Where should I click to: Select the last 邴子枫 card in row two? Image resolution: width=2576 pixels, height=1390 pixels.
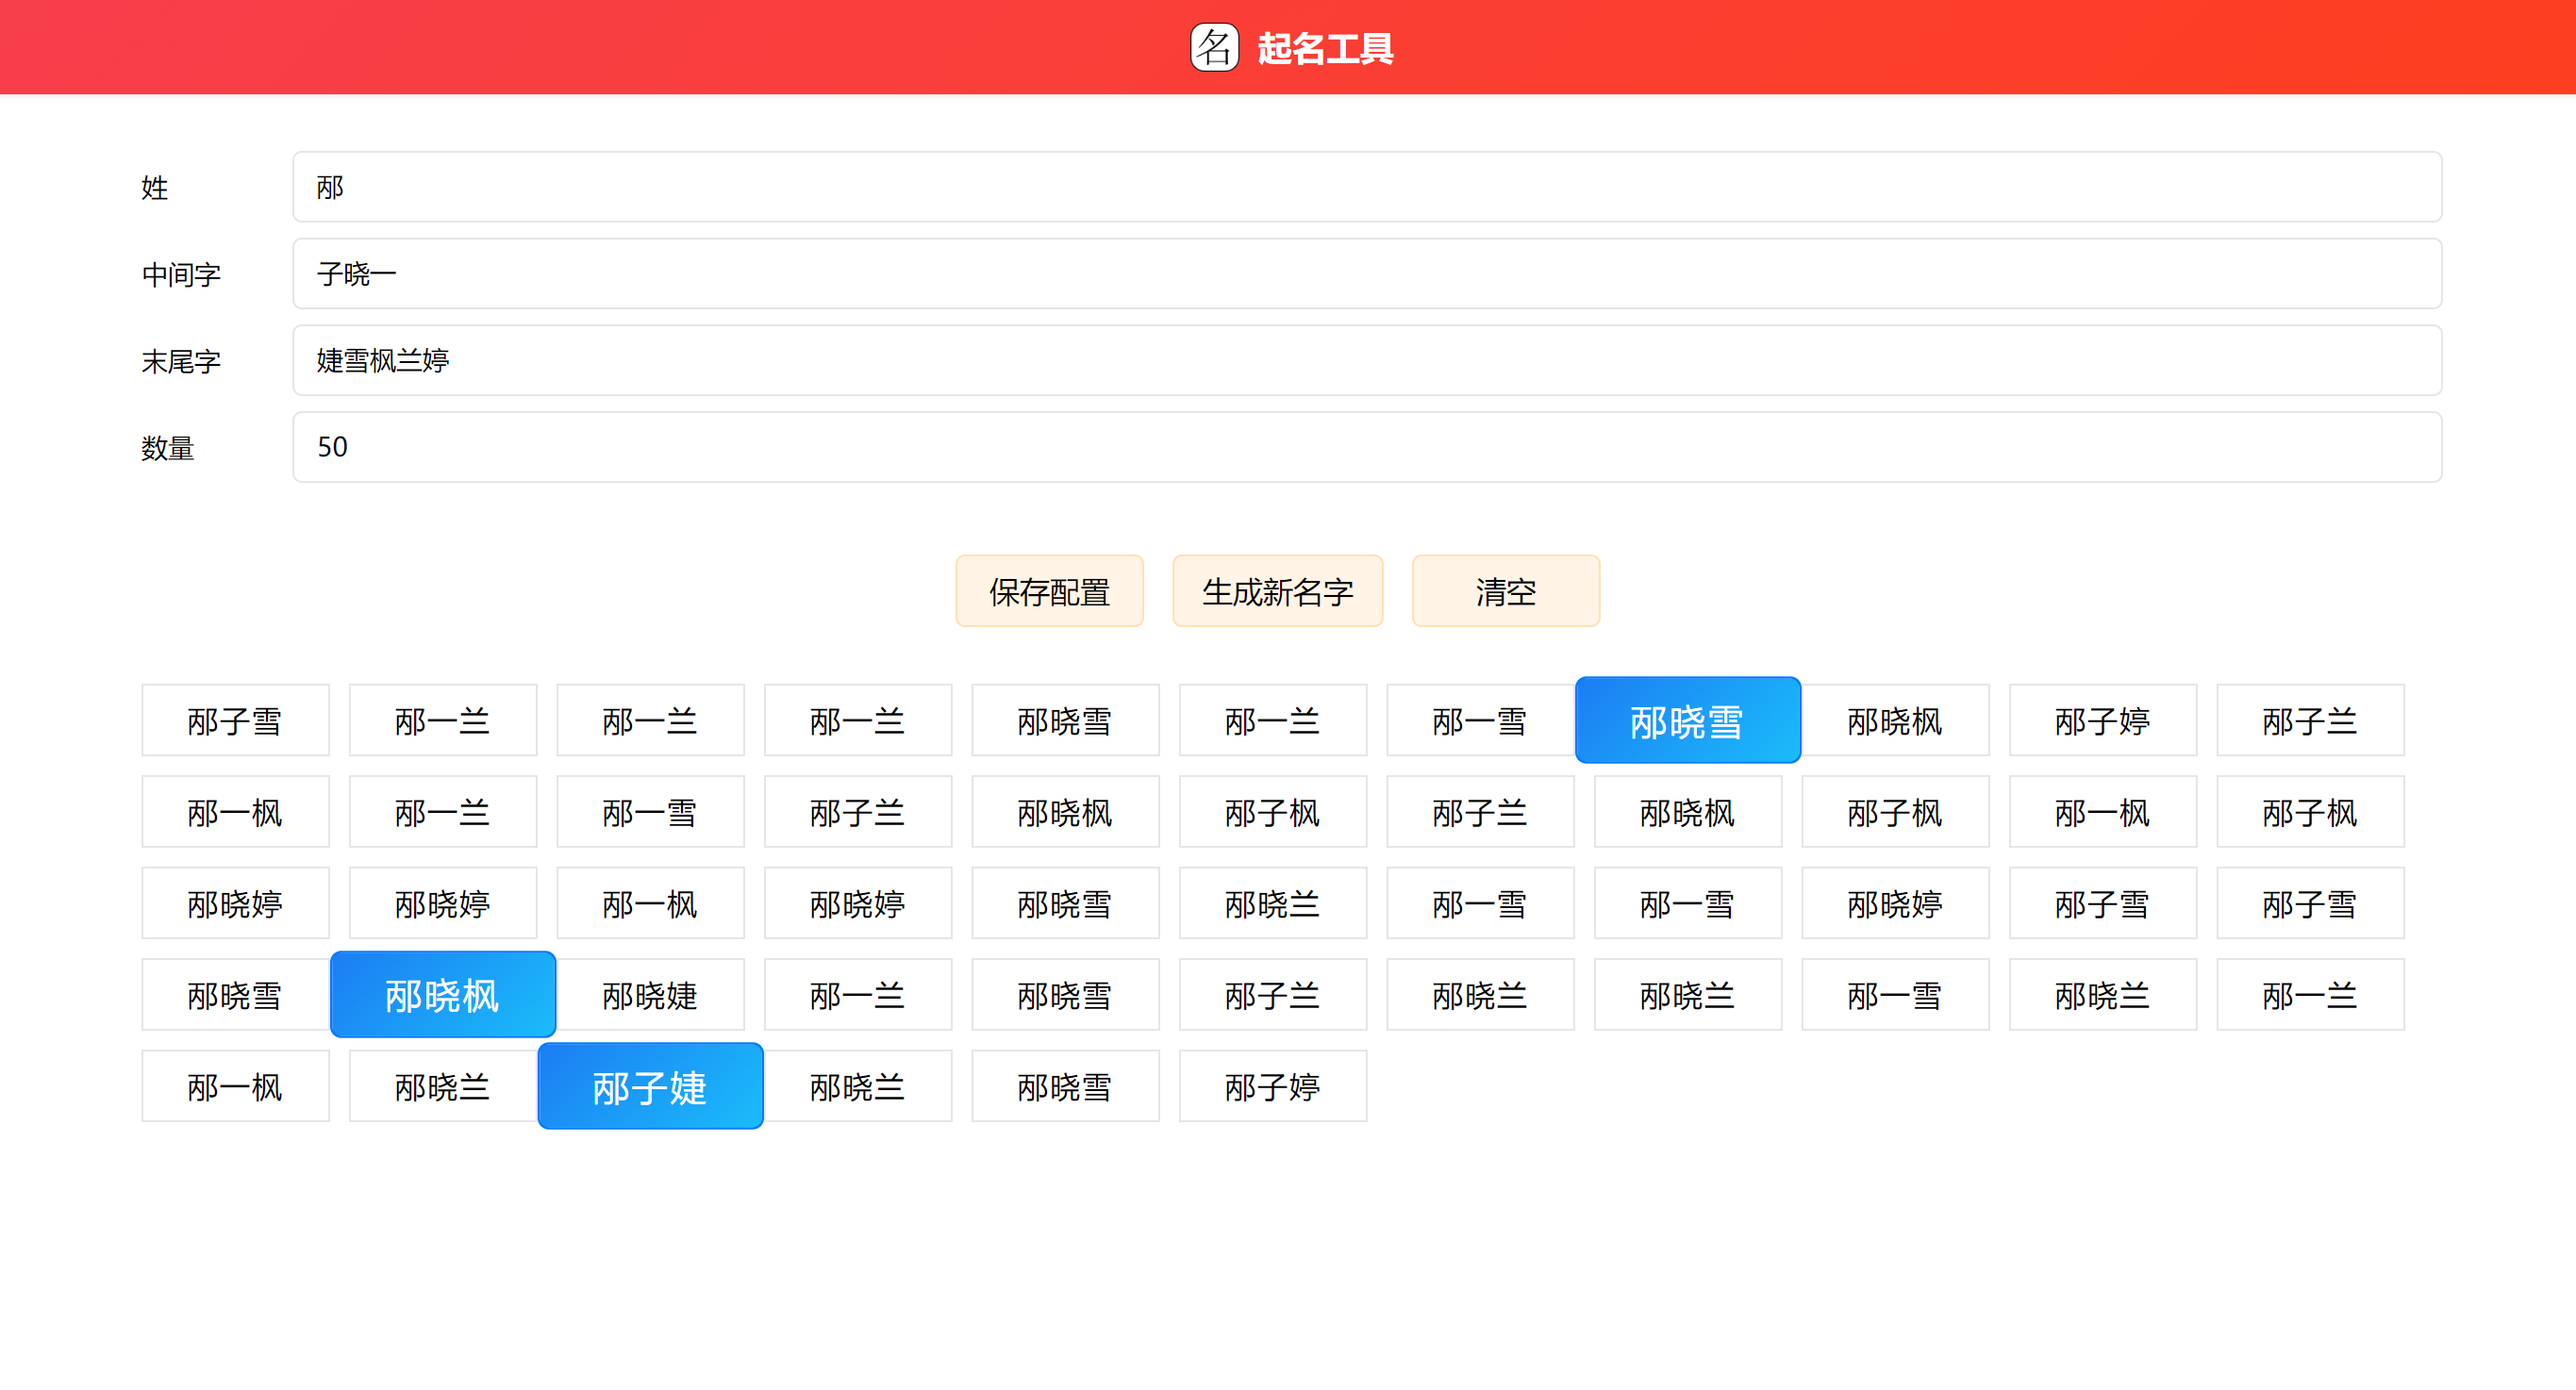(x=2310, y=812)
